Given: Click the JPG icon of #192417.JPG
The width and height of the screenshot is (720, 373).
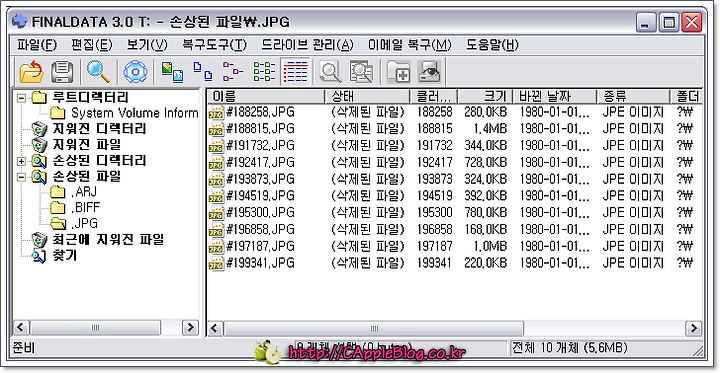Looking at the screenshot, I should 216,163.
